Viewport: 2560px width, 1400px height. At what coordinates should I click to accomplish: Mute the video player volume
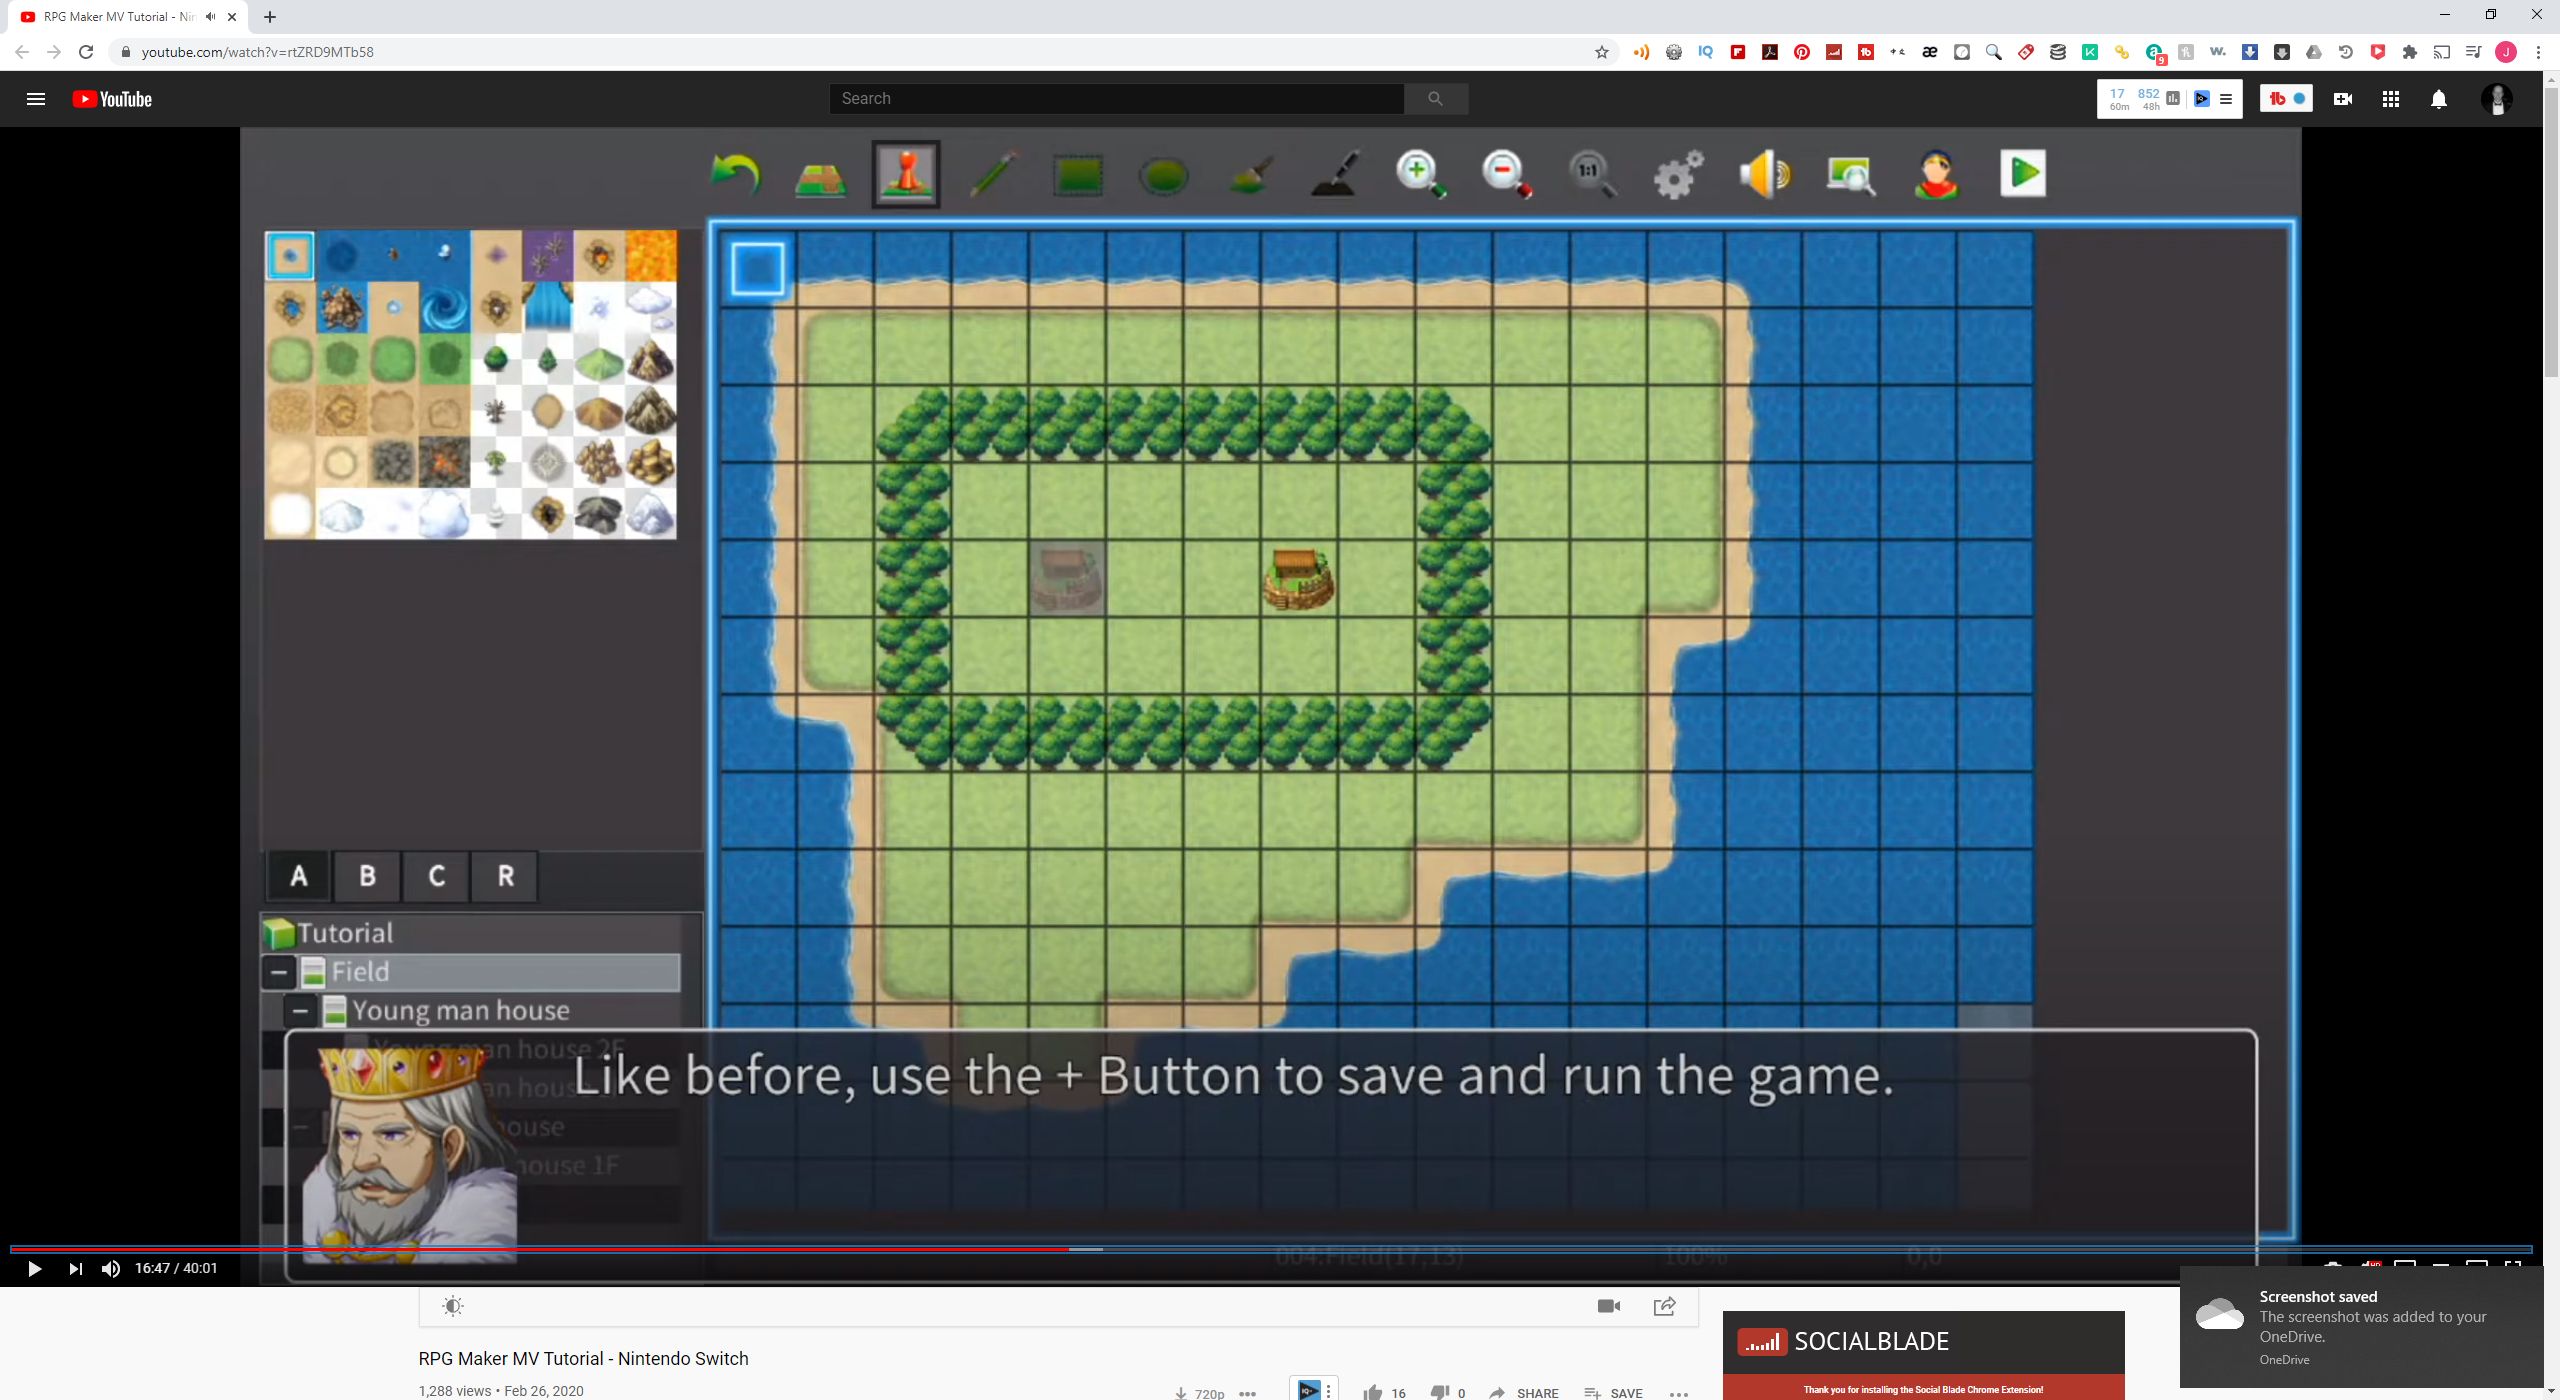click(111, 1268)
